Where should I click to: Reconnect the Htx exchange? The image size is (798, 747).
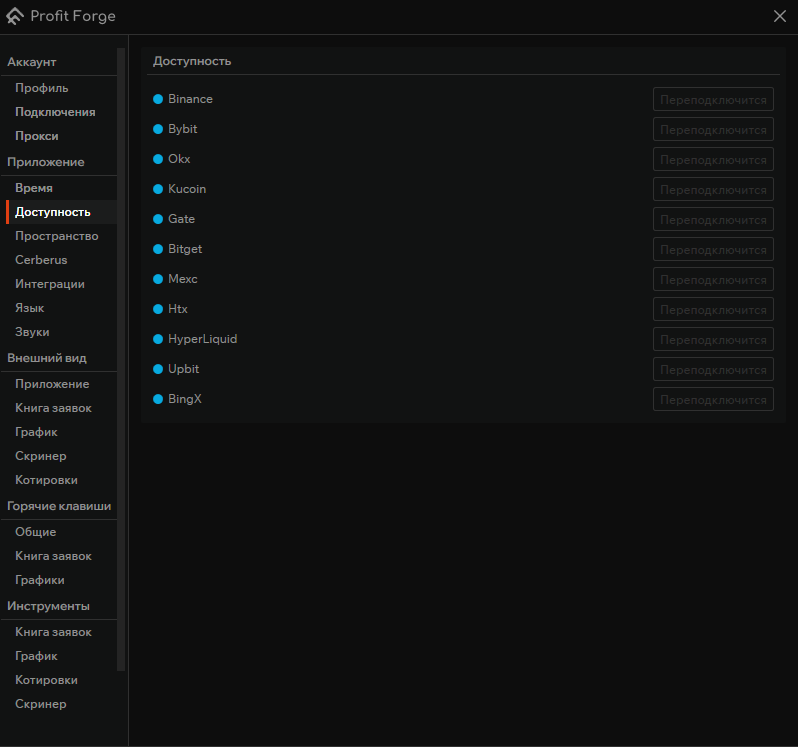[x=713, y=309]
